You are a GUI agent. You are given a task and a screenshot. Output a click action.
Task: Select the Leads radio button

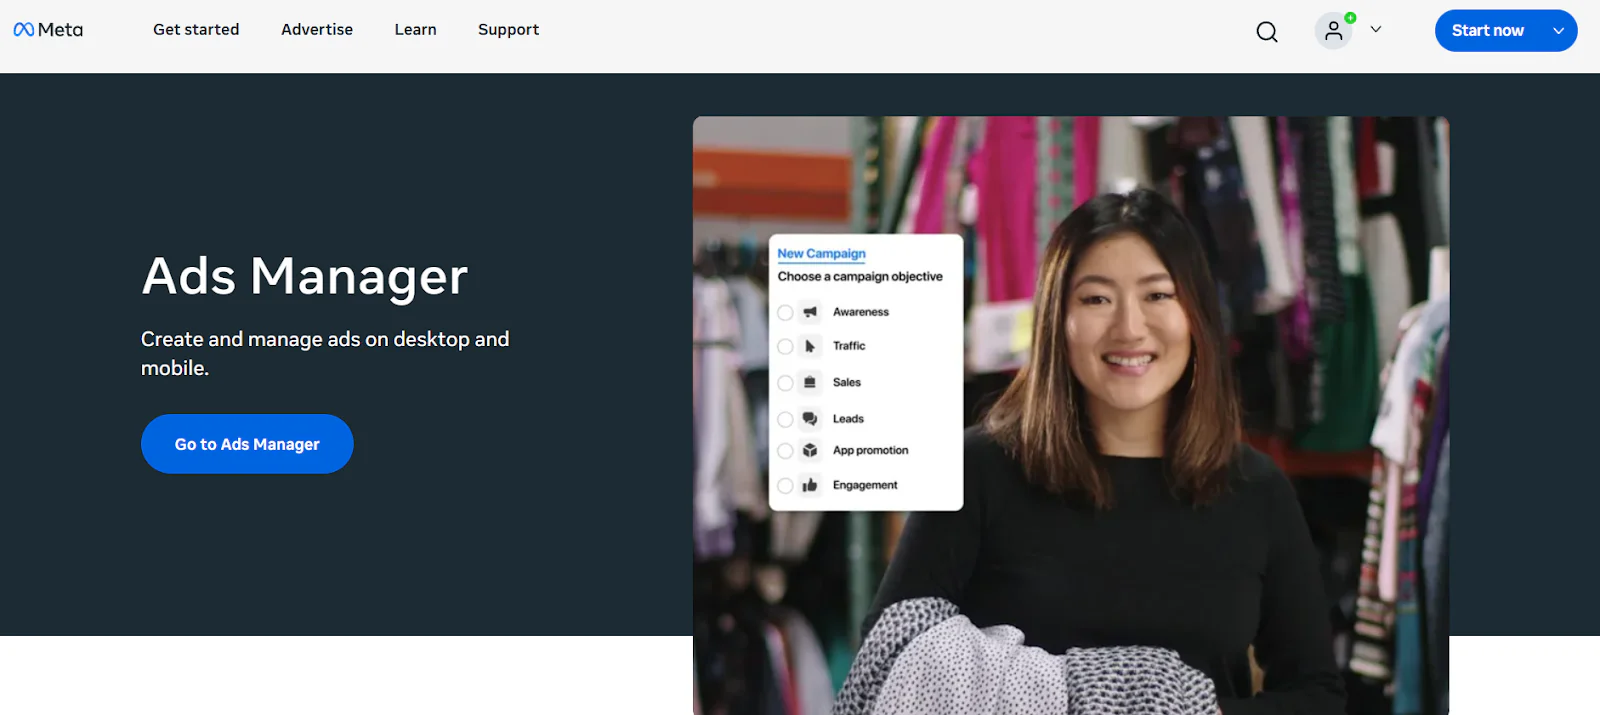785,420
